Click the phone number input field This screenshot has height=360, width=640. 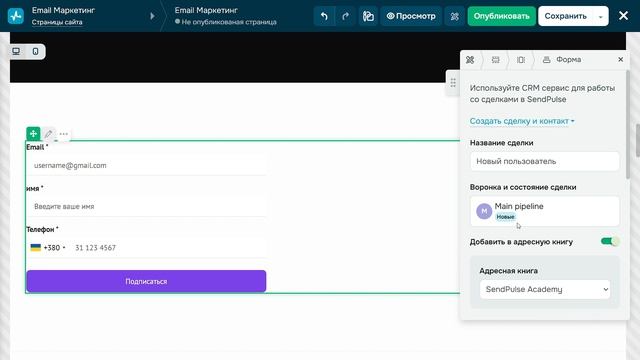tap(169, 248)
